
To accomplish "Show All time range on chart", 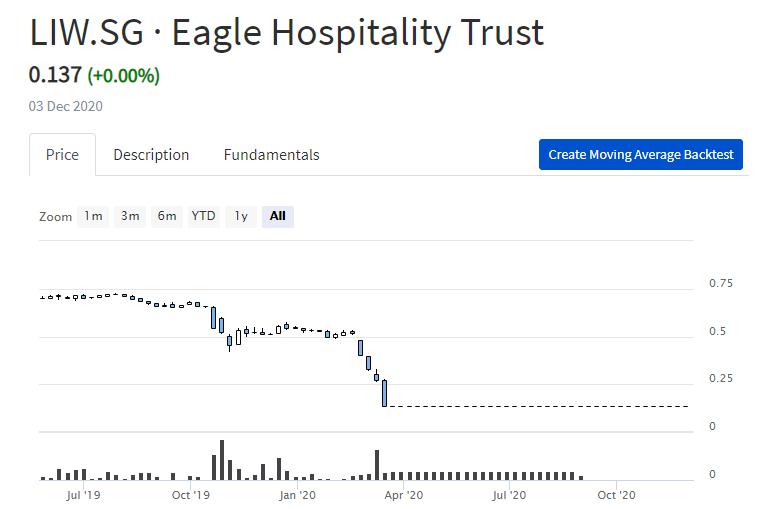I will [x=278, y=216].
